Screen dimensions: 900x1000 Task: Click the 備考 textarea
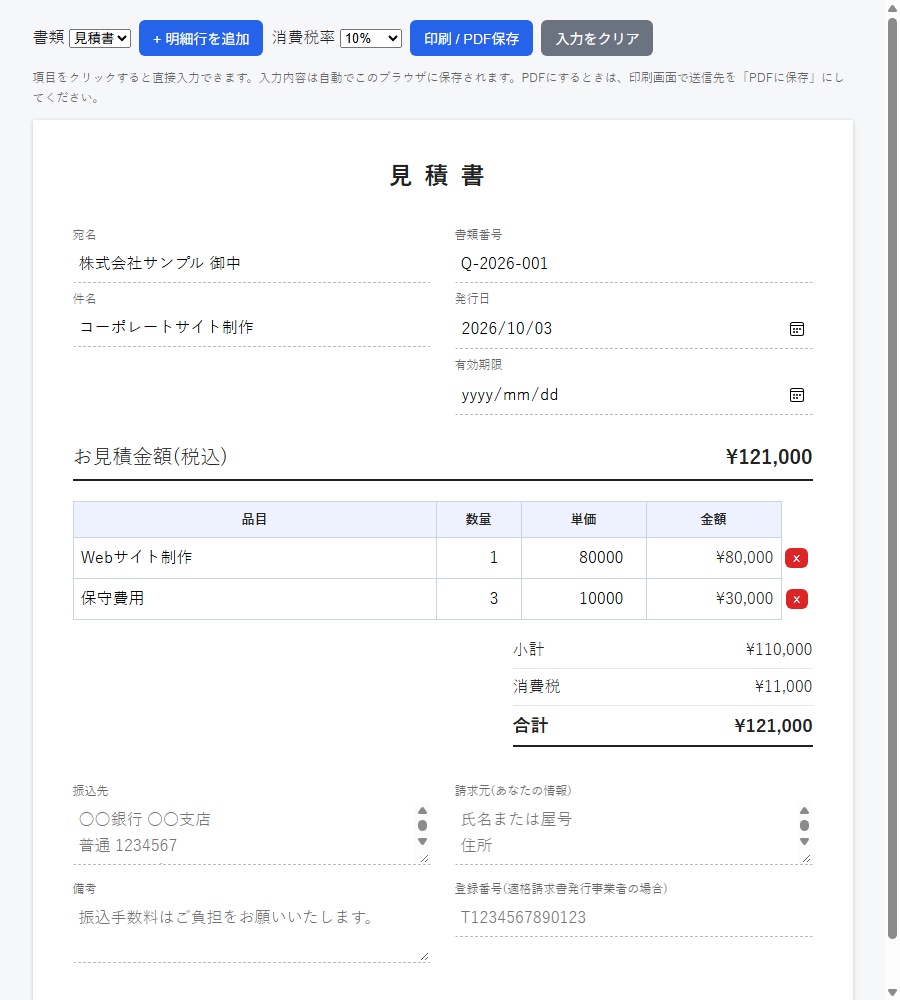(252, 931)
